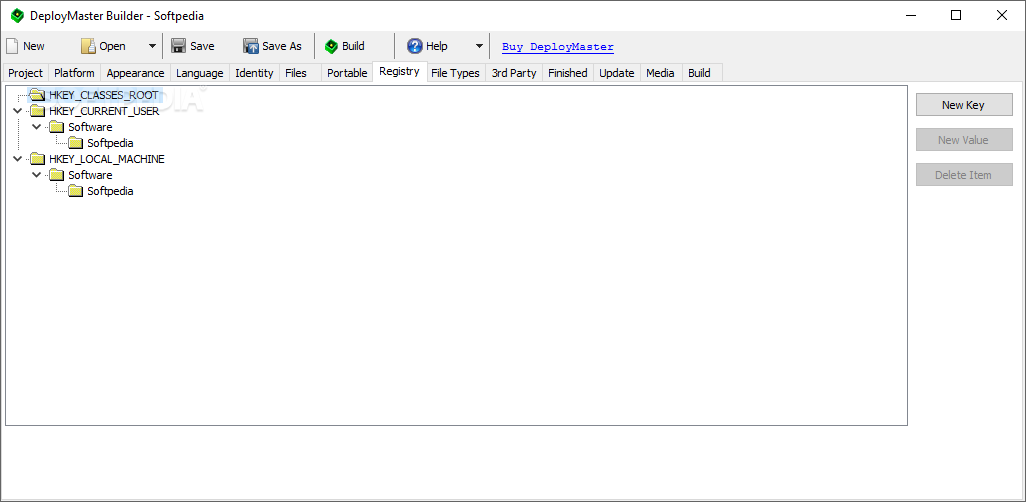Select Software label under HKEY_CURRENT_USER
The height and width of the screenshot is (502, 1026).
click(90, 127)
